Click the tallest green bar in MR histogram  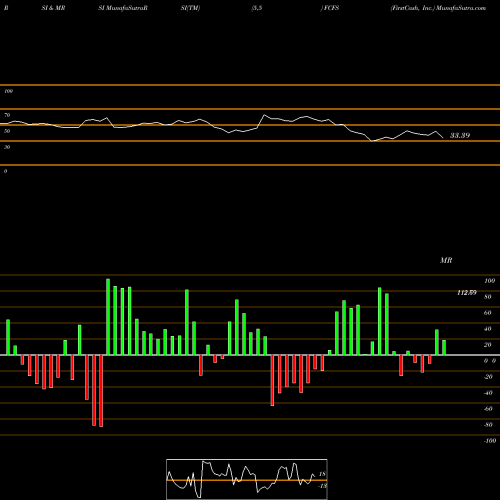pyautogui.click(x=108, y=317)
